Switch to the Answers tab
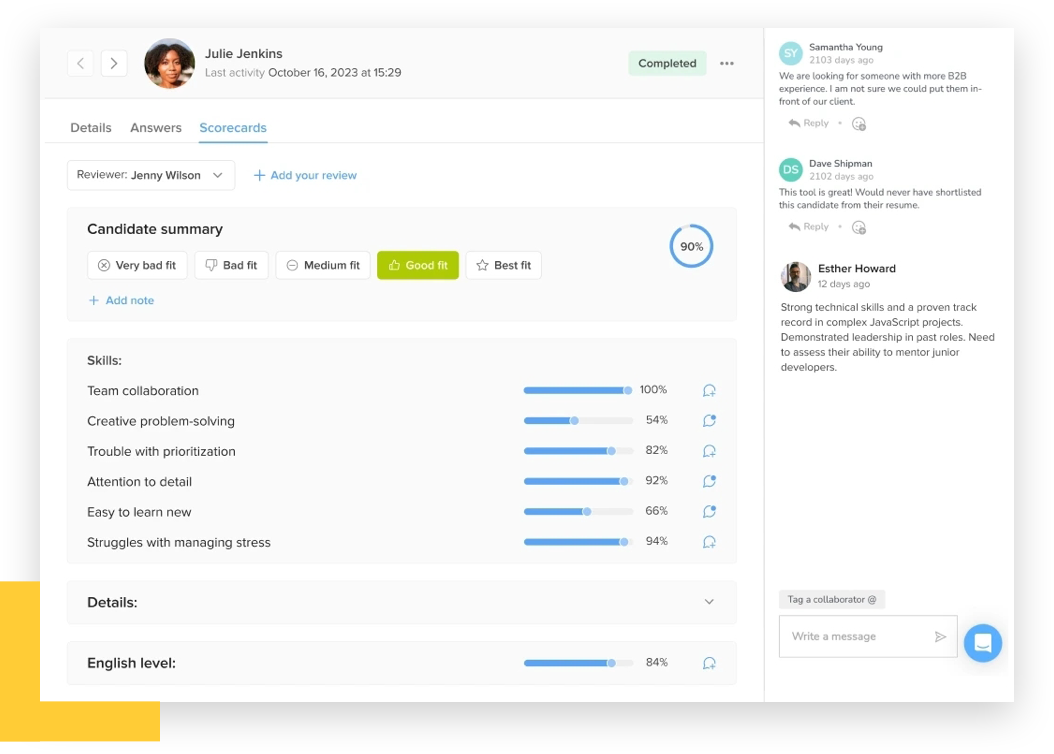1054x754 pixels. (156, 128)
